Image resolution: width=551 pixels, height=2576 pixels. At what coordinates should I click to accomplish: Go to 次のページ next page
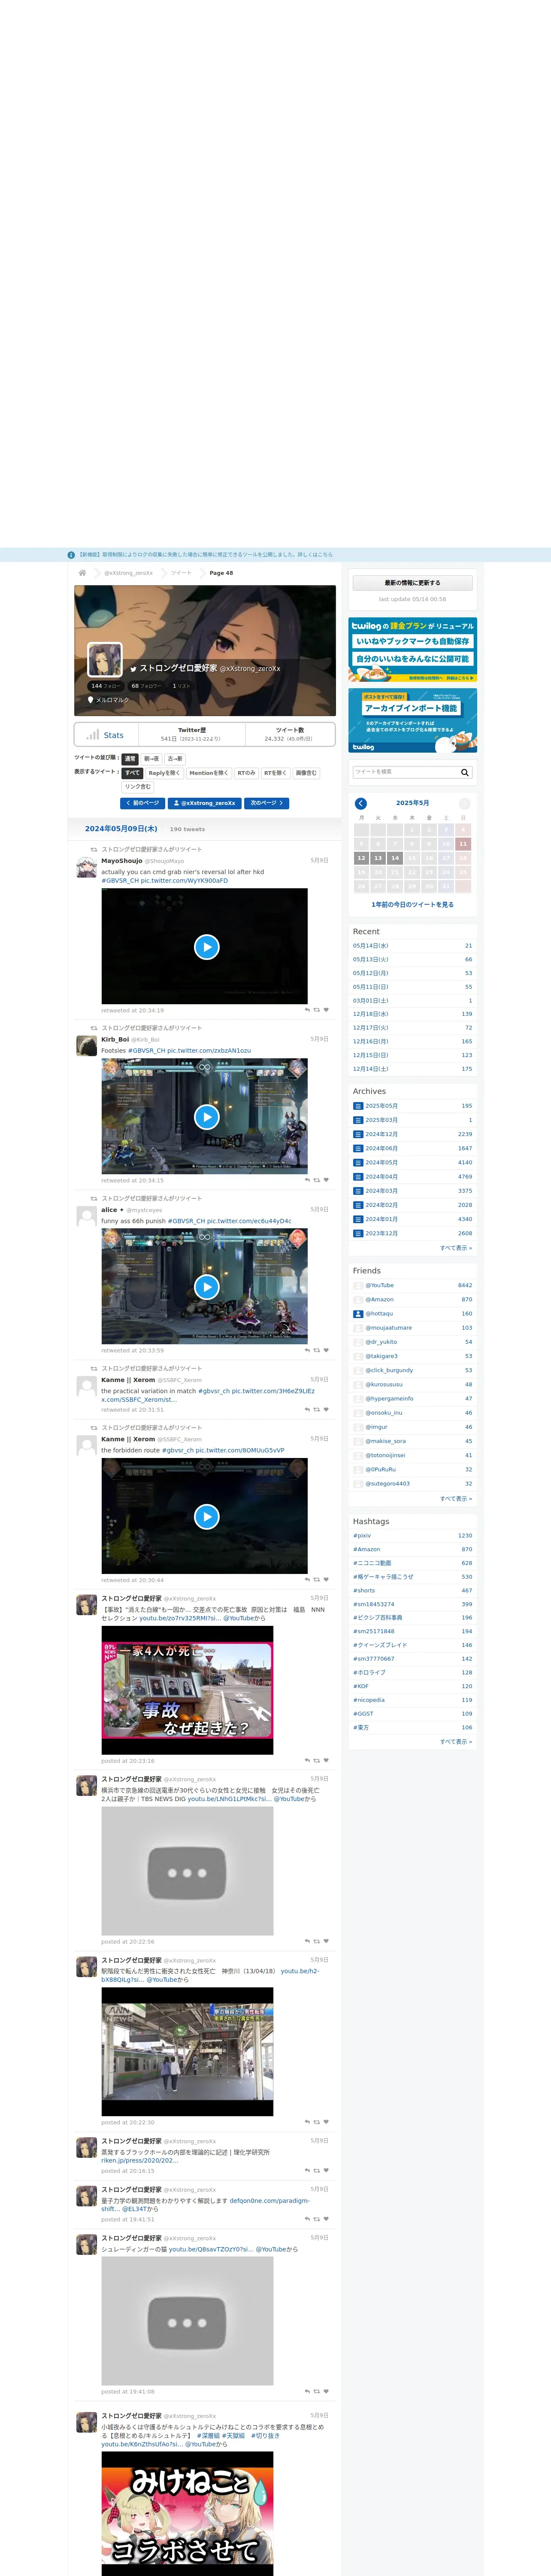[x=267, y=803]
